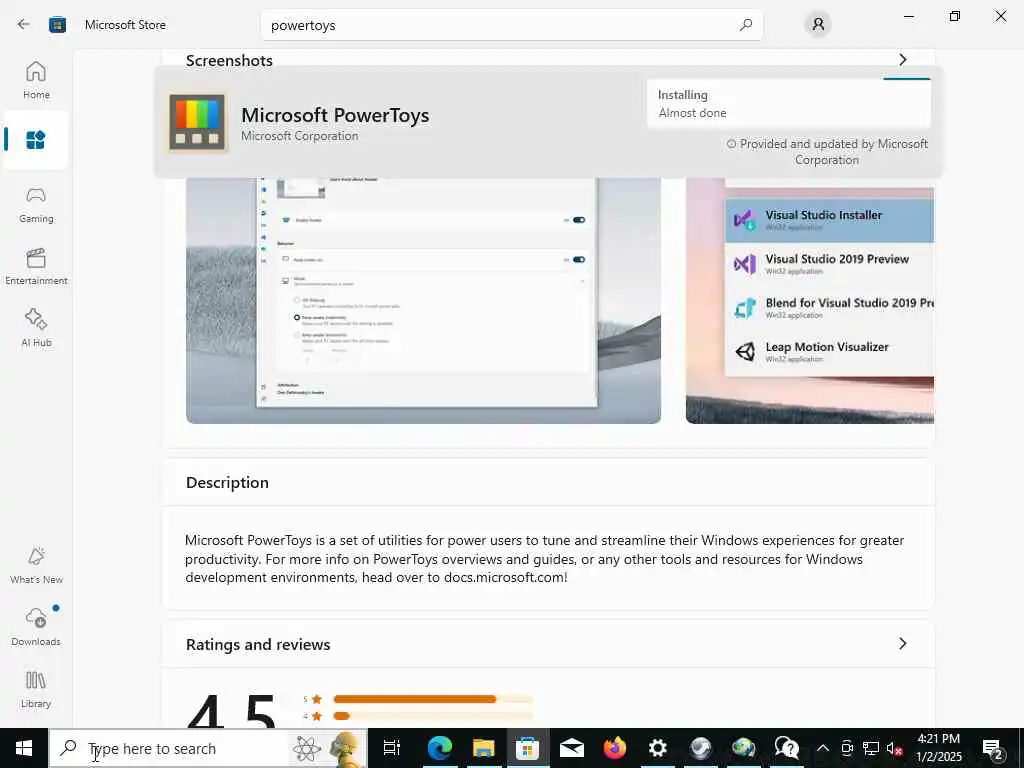The width and height of the screenshot is (1024, 768).
Task: Click the taskbar clock 4:21 PM
Action: coord(939,739)
